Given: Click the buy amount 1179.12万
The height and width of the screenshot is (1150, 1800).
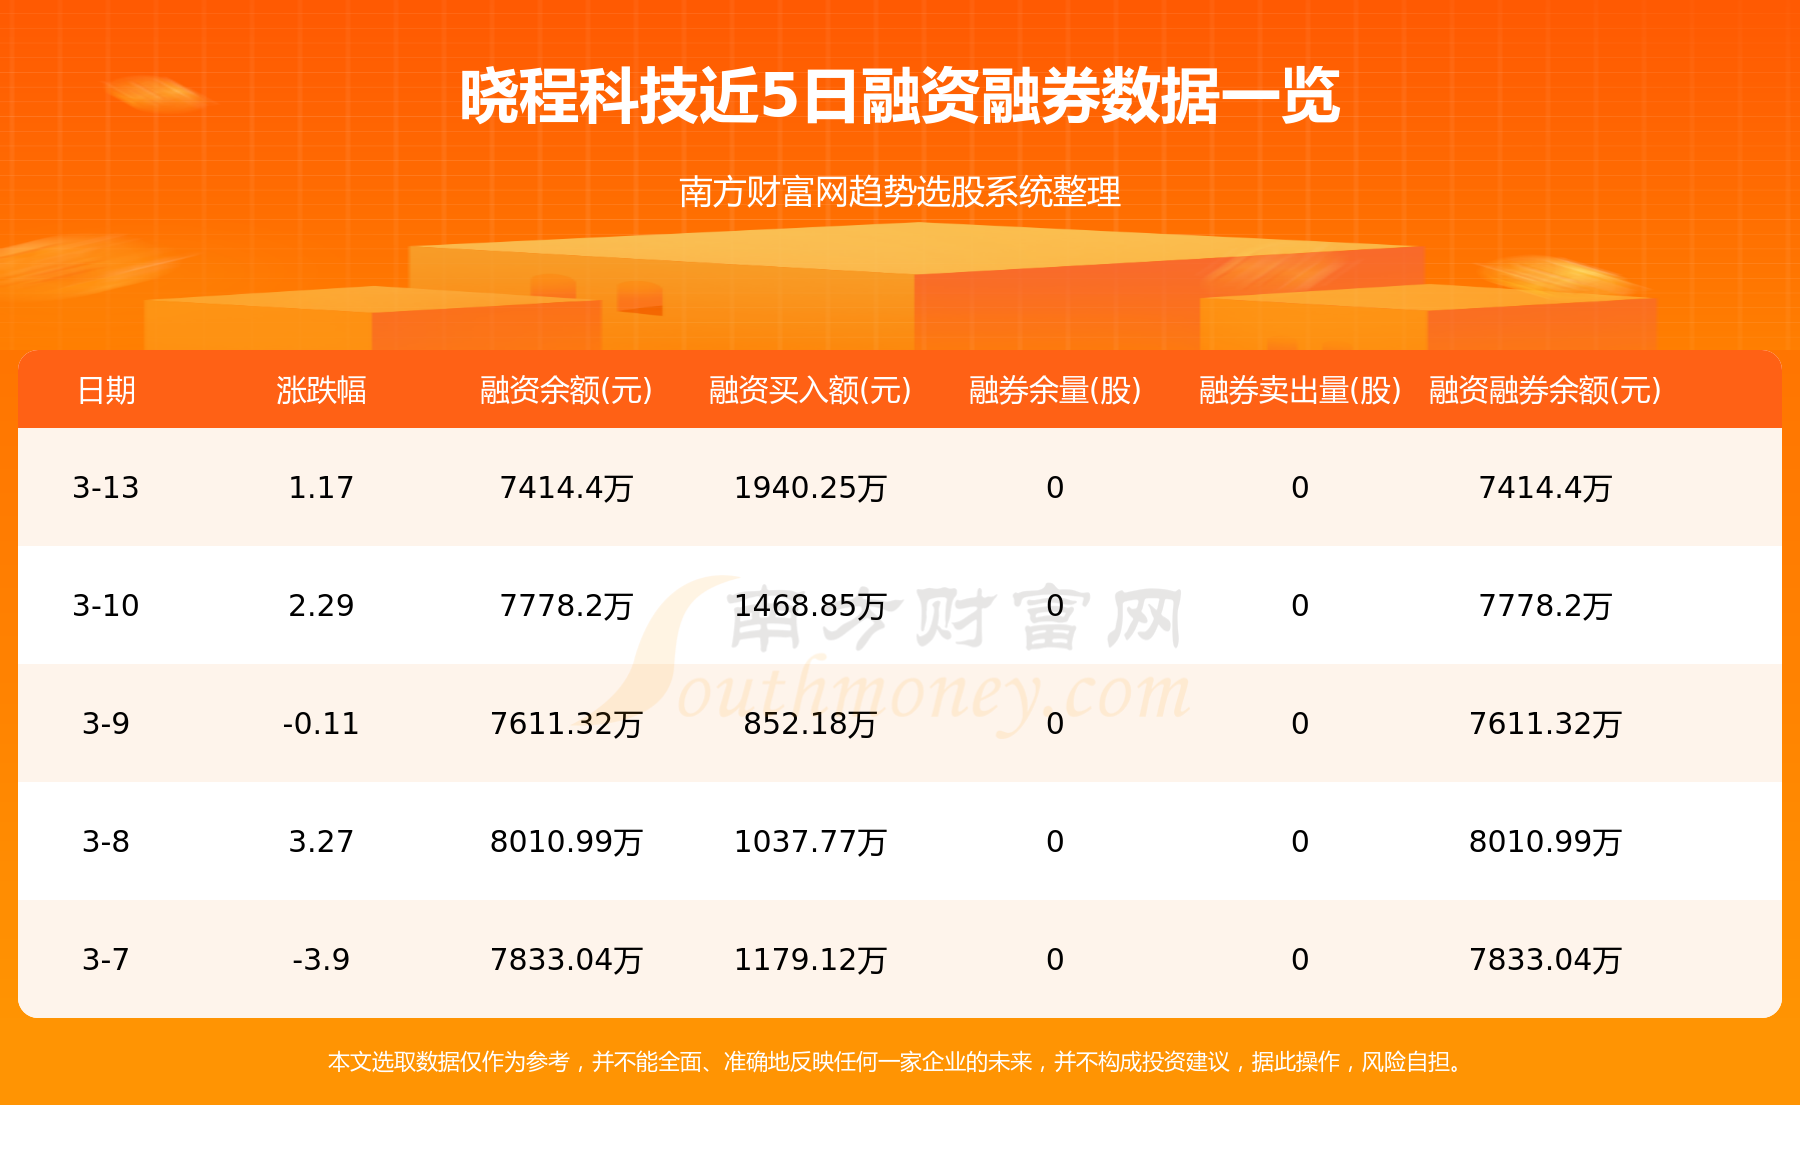Looking at the screenshot, I should tap(810, 959).
